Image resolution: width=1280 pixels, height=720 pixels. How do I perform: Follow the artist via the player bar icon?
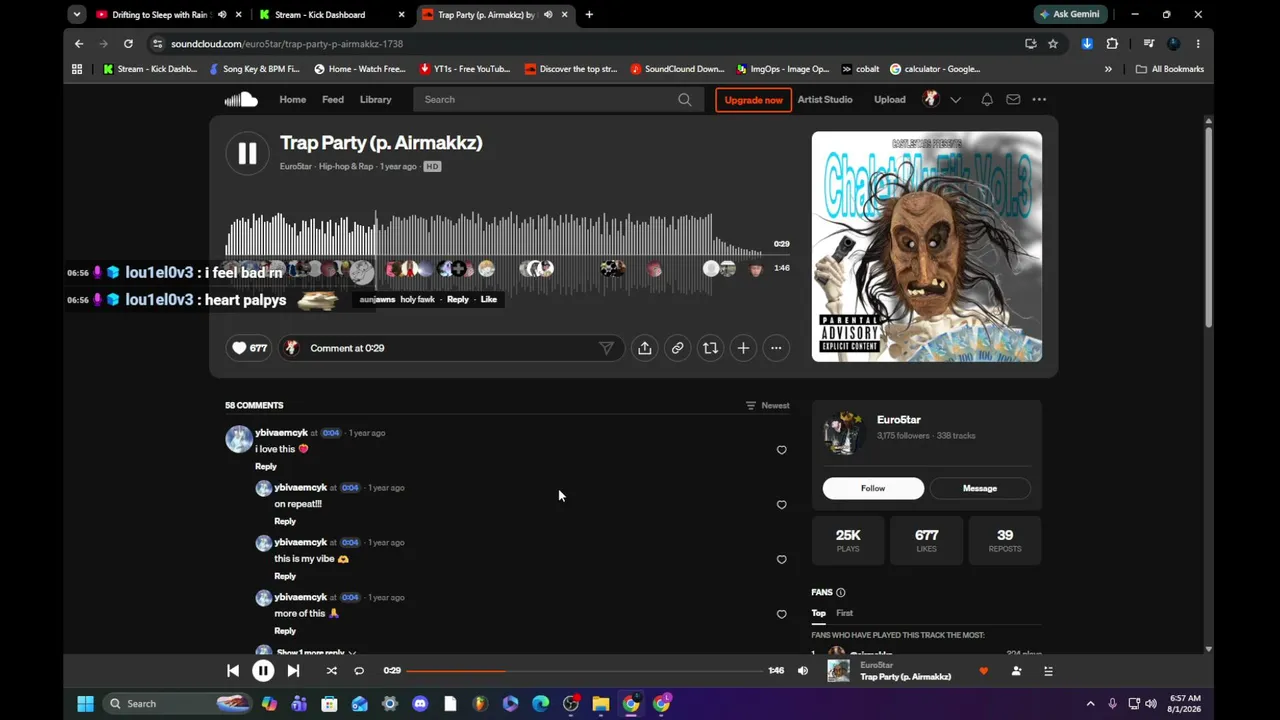tap(1016, 671)
